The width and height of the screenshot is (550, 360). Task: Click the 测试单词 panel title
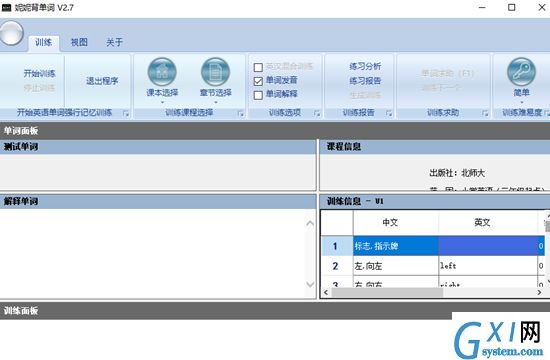pos(21,147)
